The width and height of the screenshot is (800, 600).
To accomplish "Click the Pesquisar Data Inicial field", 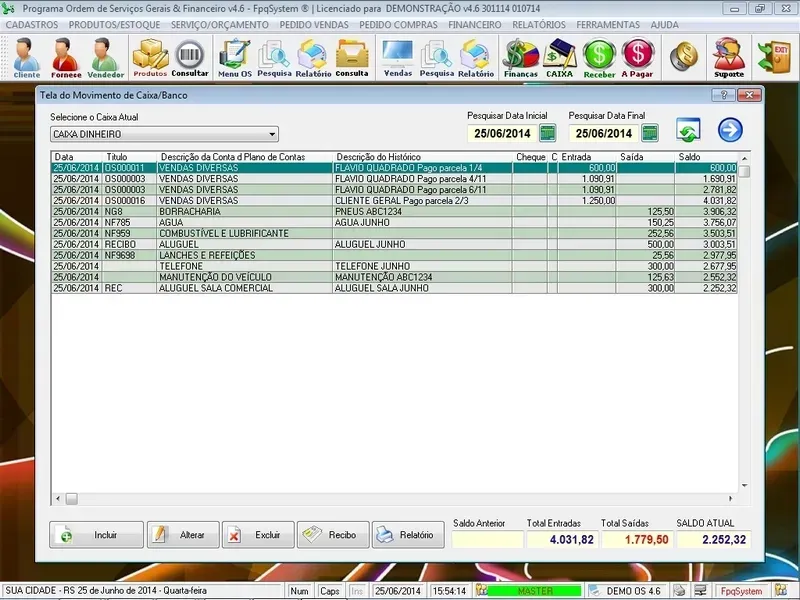I will 501,133.
